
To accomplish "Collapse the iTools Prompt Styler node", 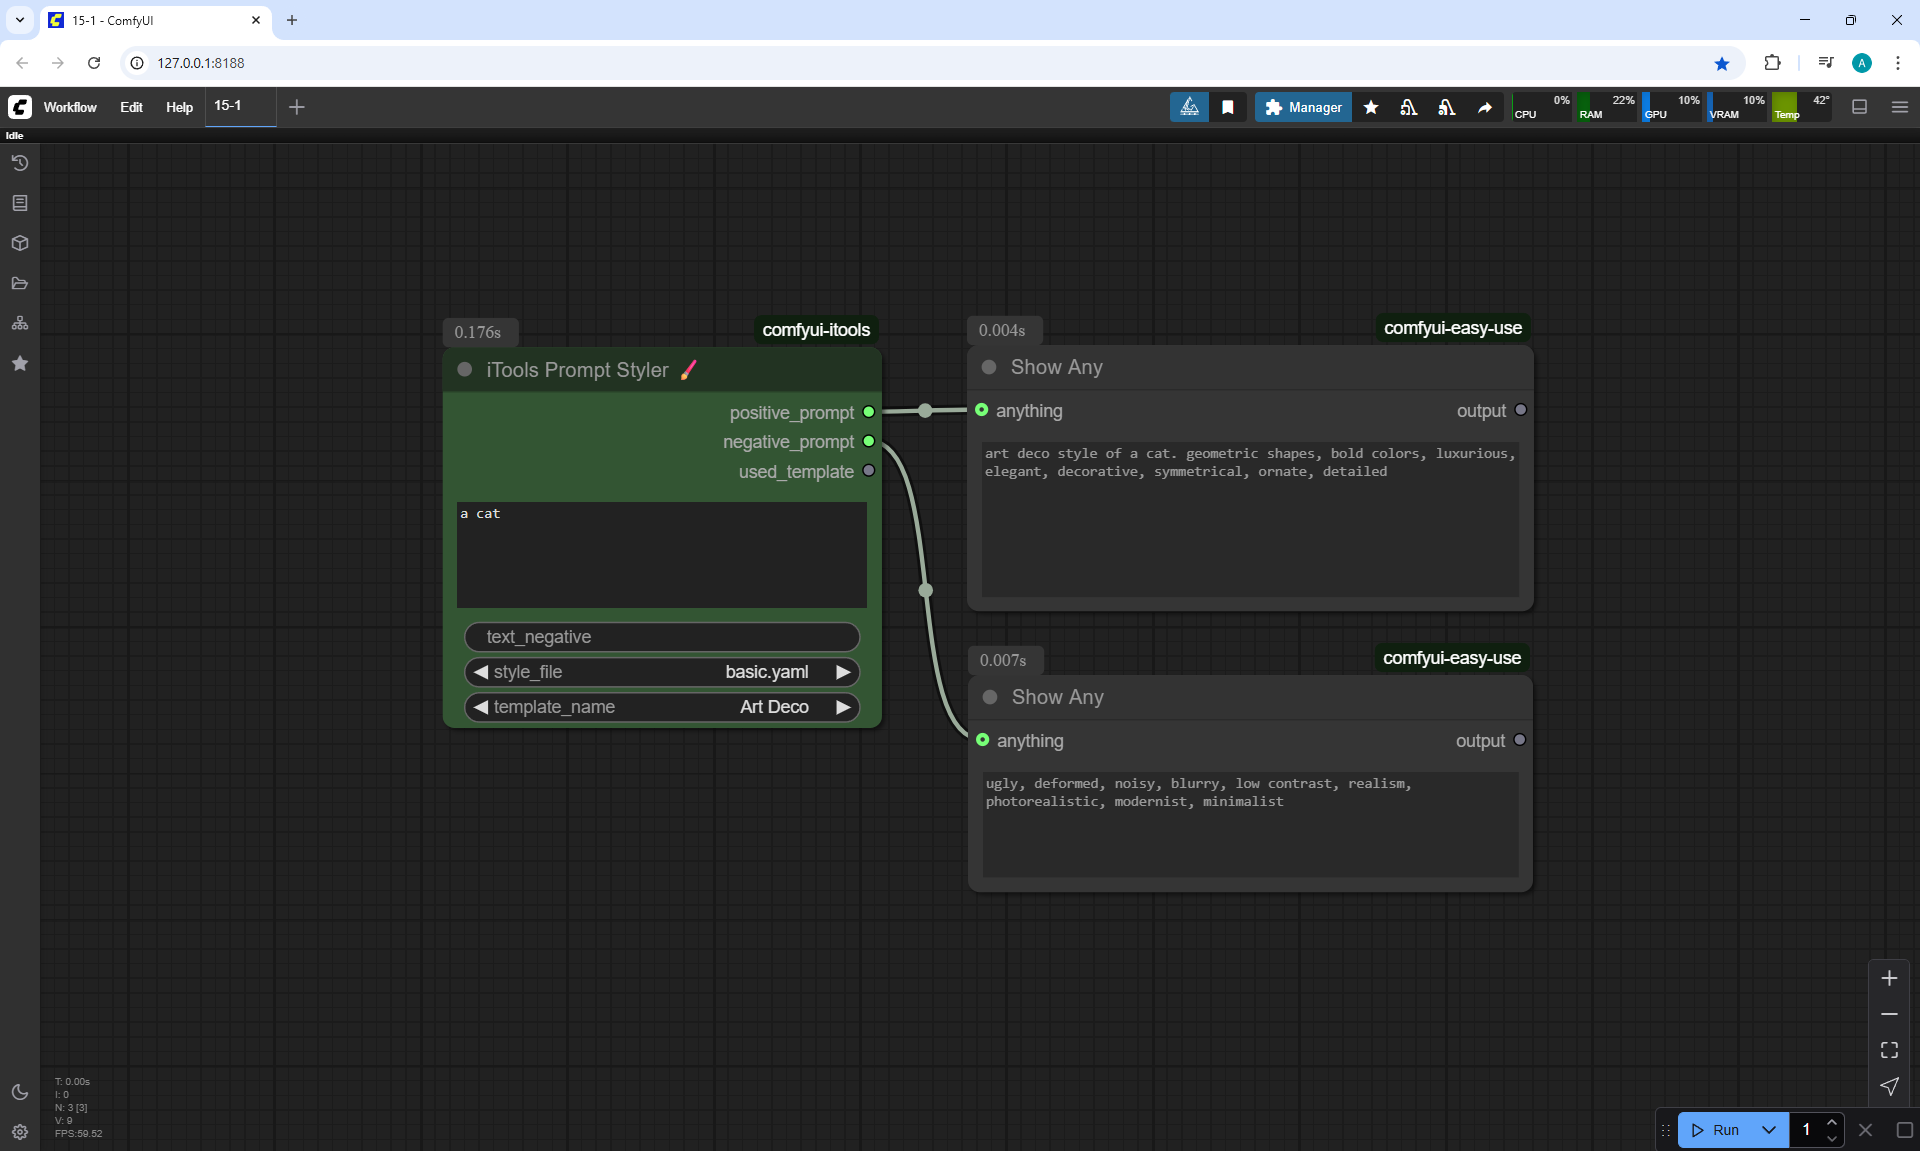I will pyautogui.click(x=465, y=370).
